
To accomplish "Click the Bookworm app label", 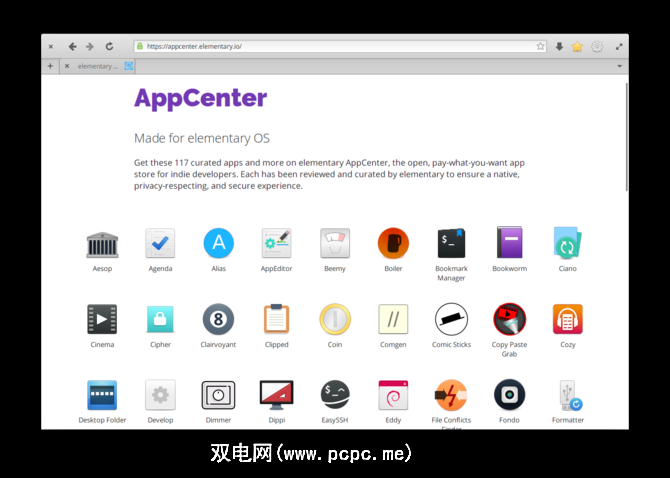I will (x=509, y=269).
